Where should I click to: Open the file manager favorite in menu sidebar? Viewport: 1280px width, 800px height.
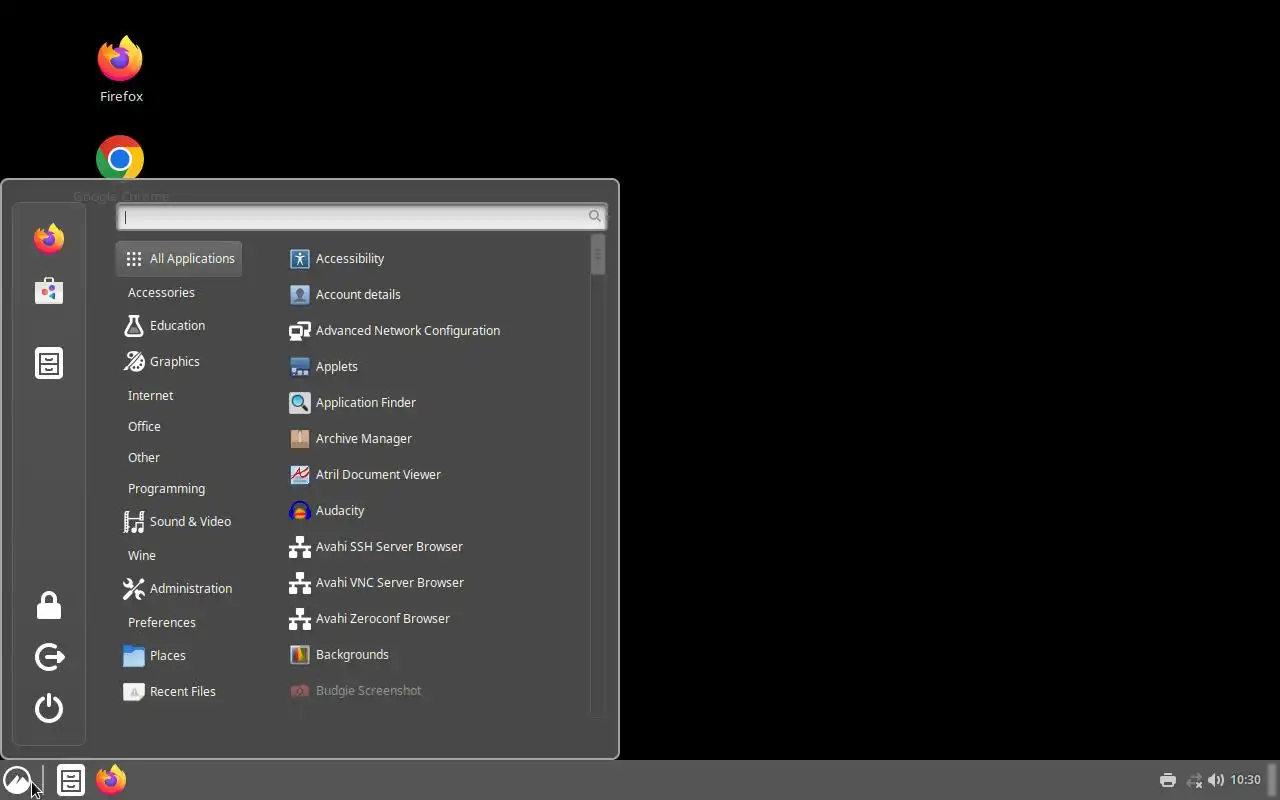[49, 363]
